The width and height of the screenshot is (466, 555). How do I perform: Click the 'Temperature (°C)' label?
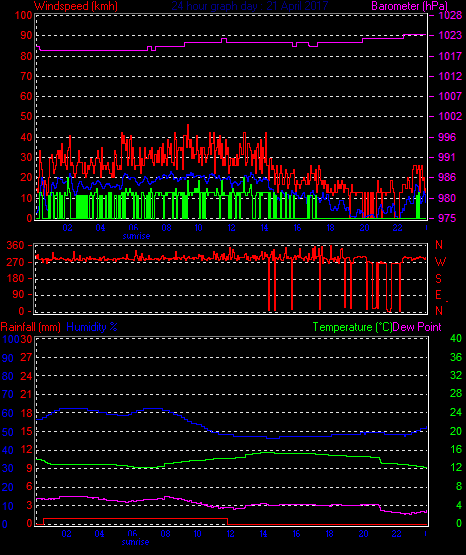point(352,327)
